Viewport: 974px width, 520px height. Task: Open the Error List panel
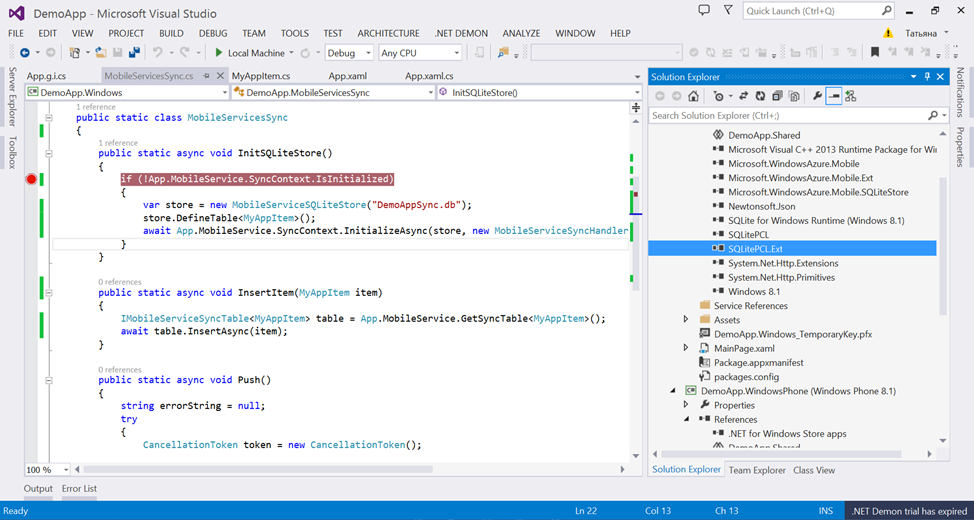79,489
